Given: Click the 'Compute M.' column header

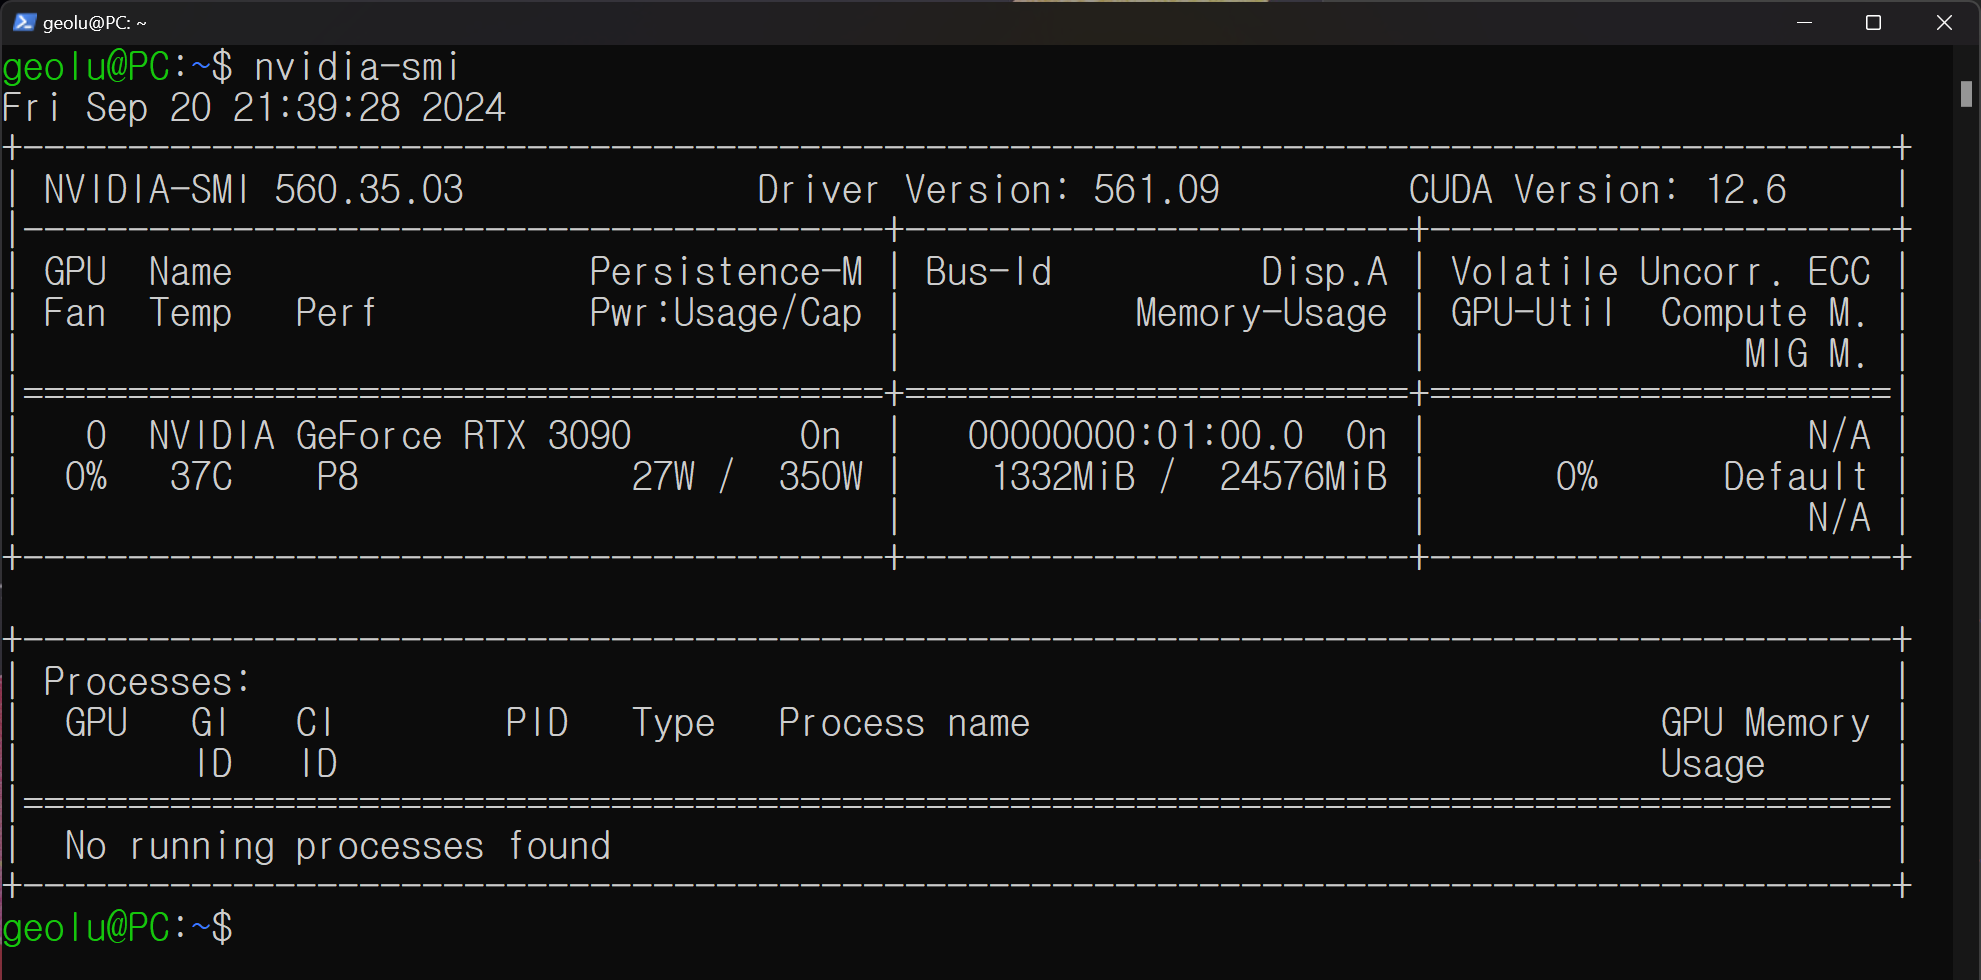Looking at the screenshot, I should [x=1765, y=314].
